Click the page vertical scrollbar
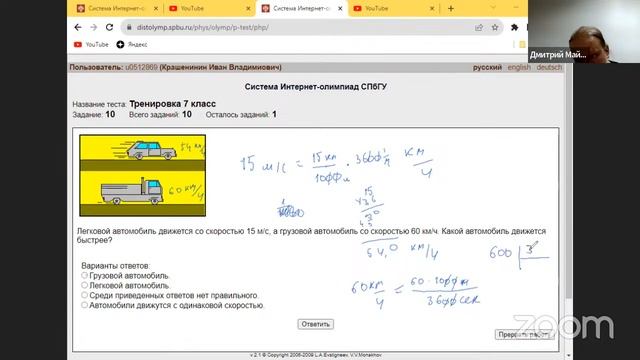 click(x=569, y=182)
